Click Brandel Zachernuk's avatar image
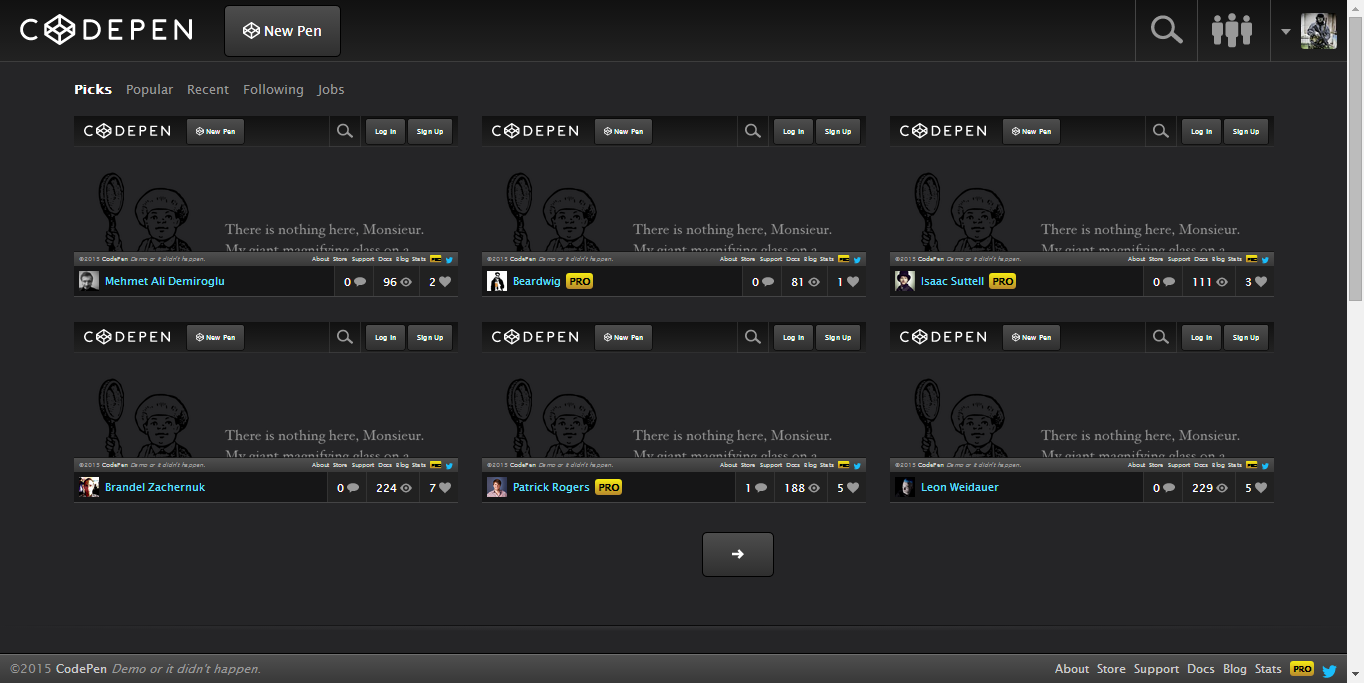This screenshot has width=1364, height=683. [89, 487]
